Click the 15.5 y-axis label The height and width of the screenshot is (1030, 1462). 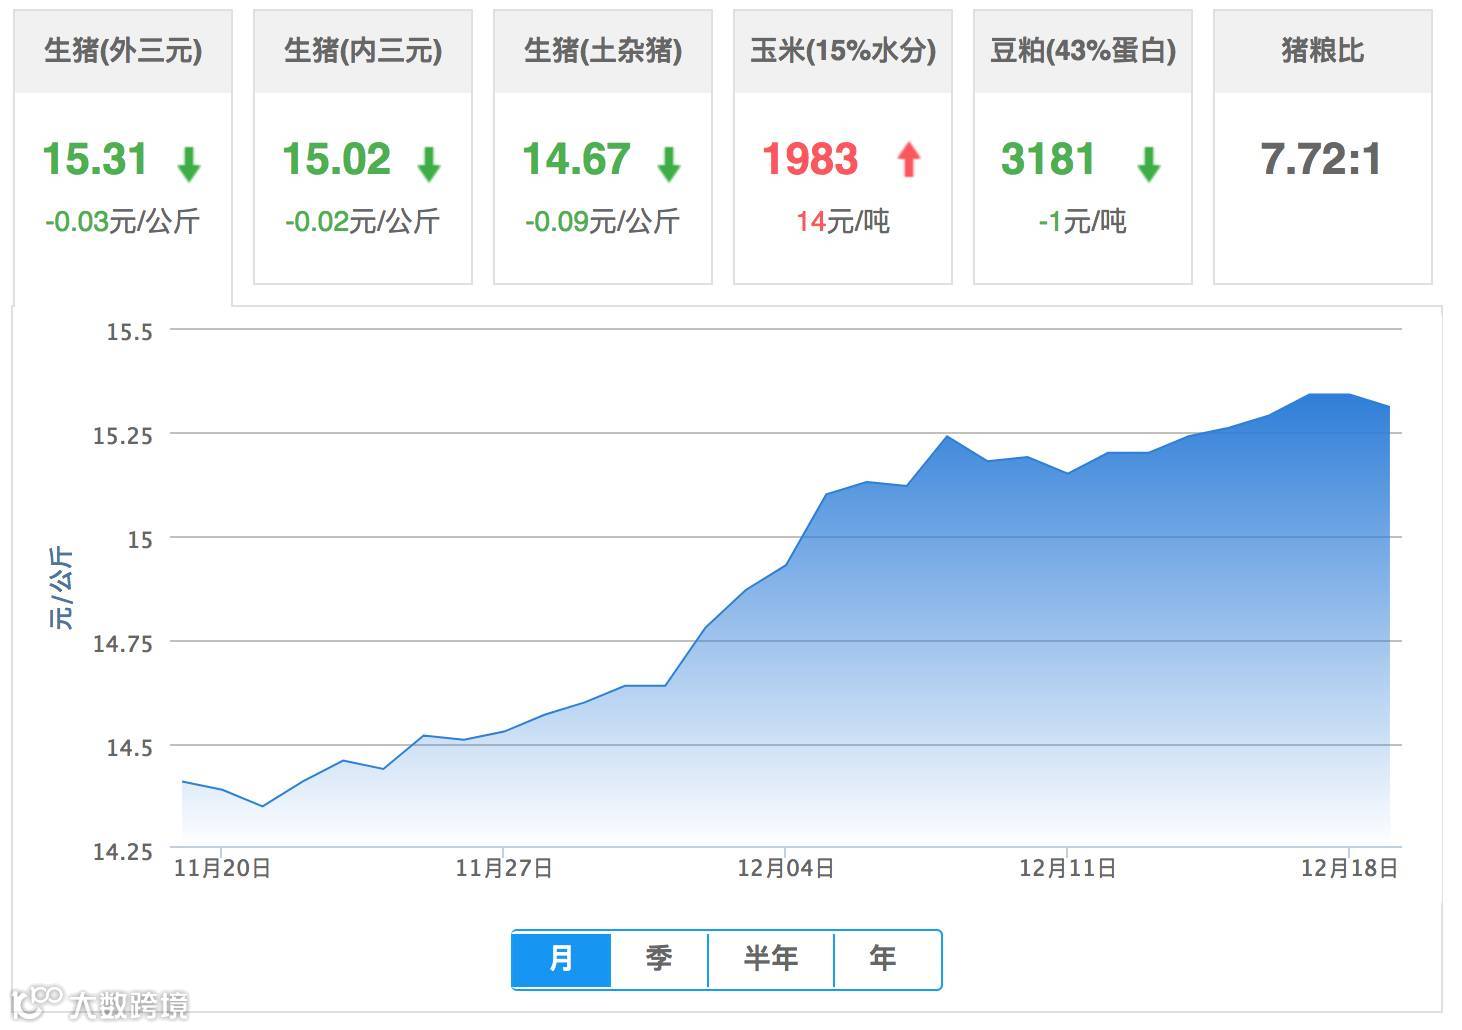coord(130,332)
